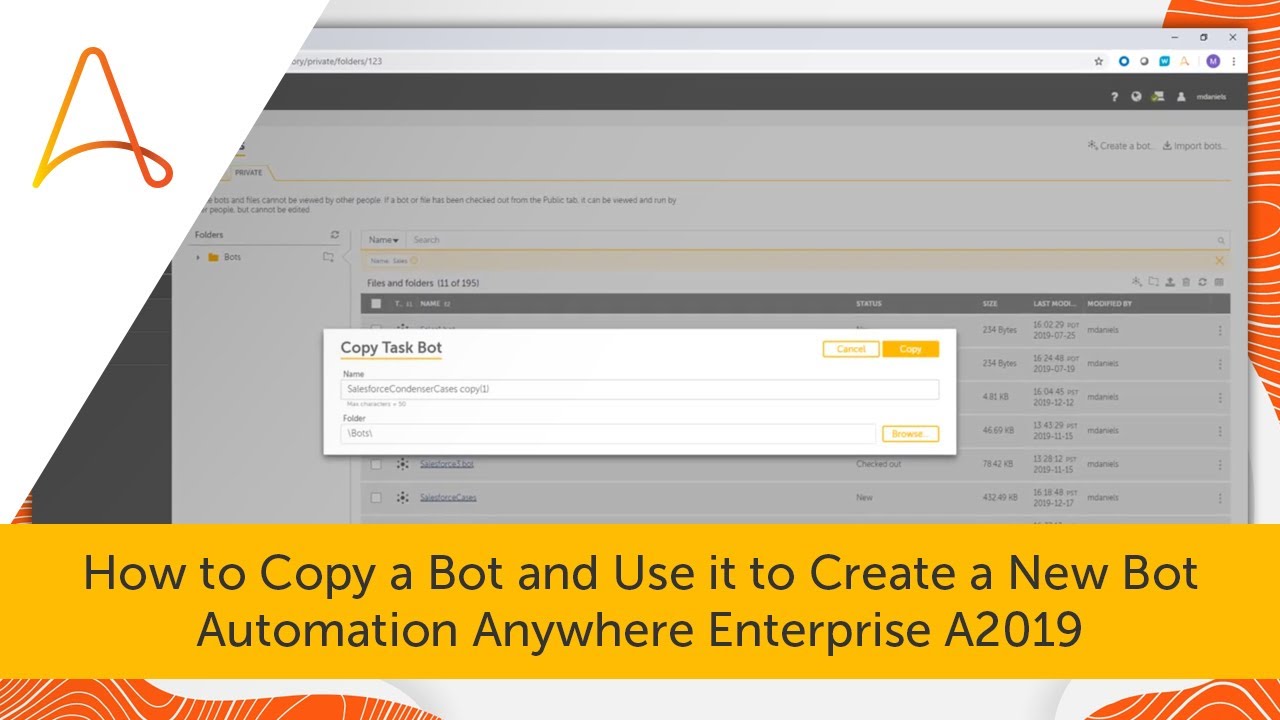This screenshot has width=1280, height=720.
Task: Click the upload icon above table
Action: [x=1169, y=282]
